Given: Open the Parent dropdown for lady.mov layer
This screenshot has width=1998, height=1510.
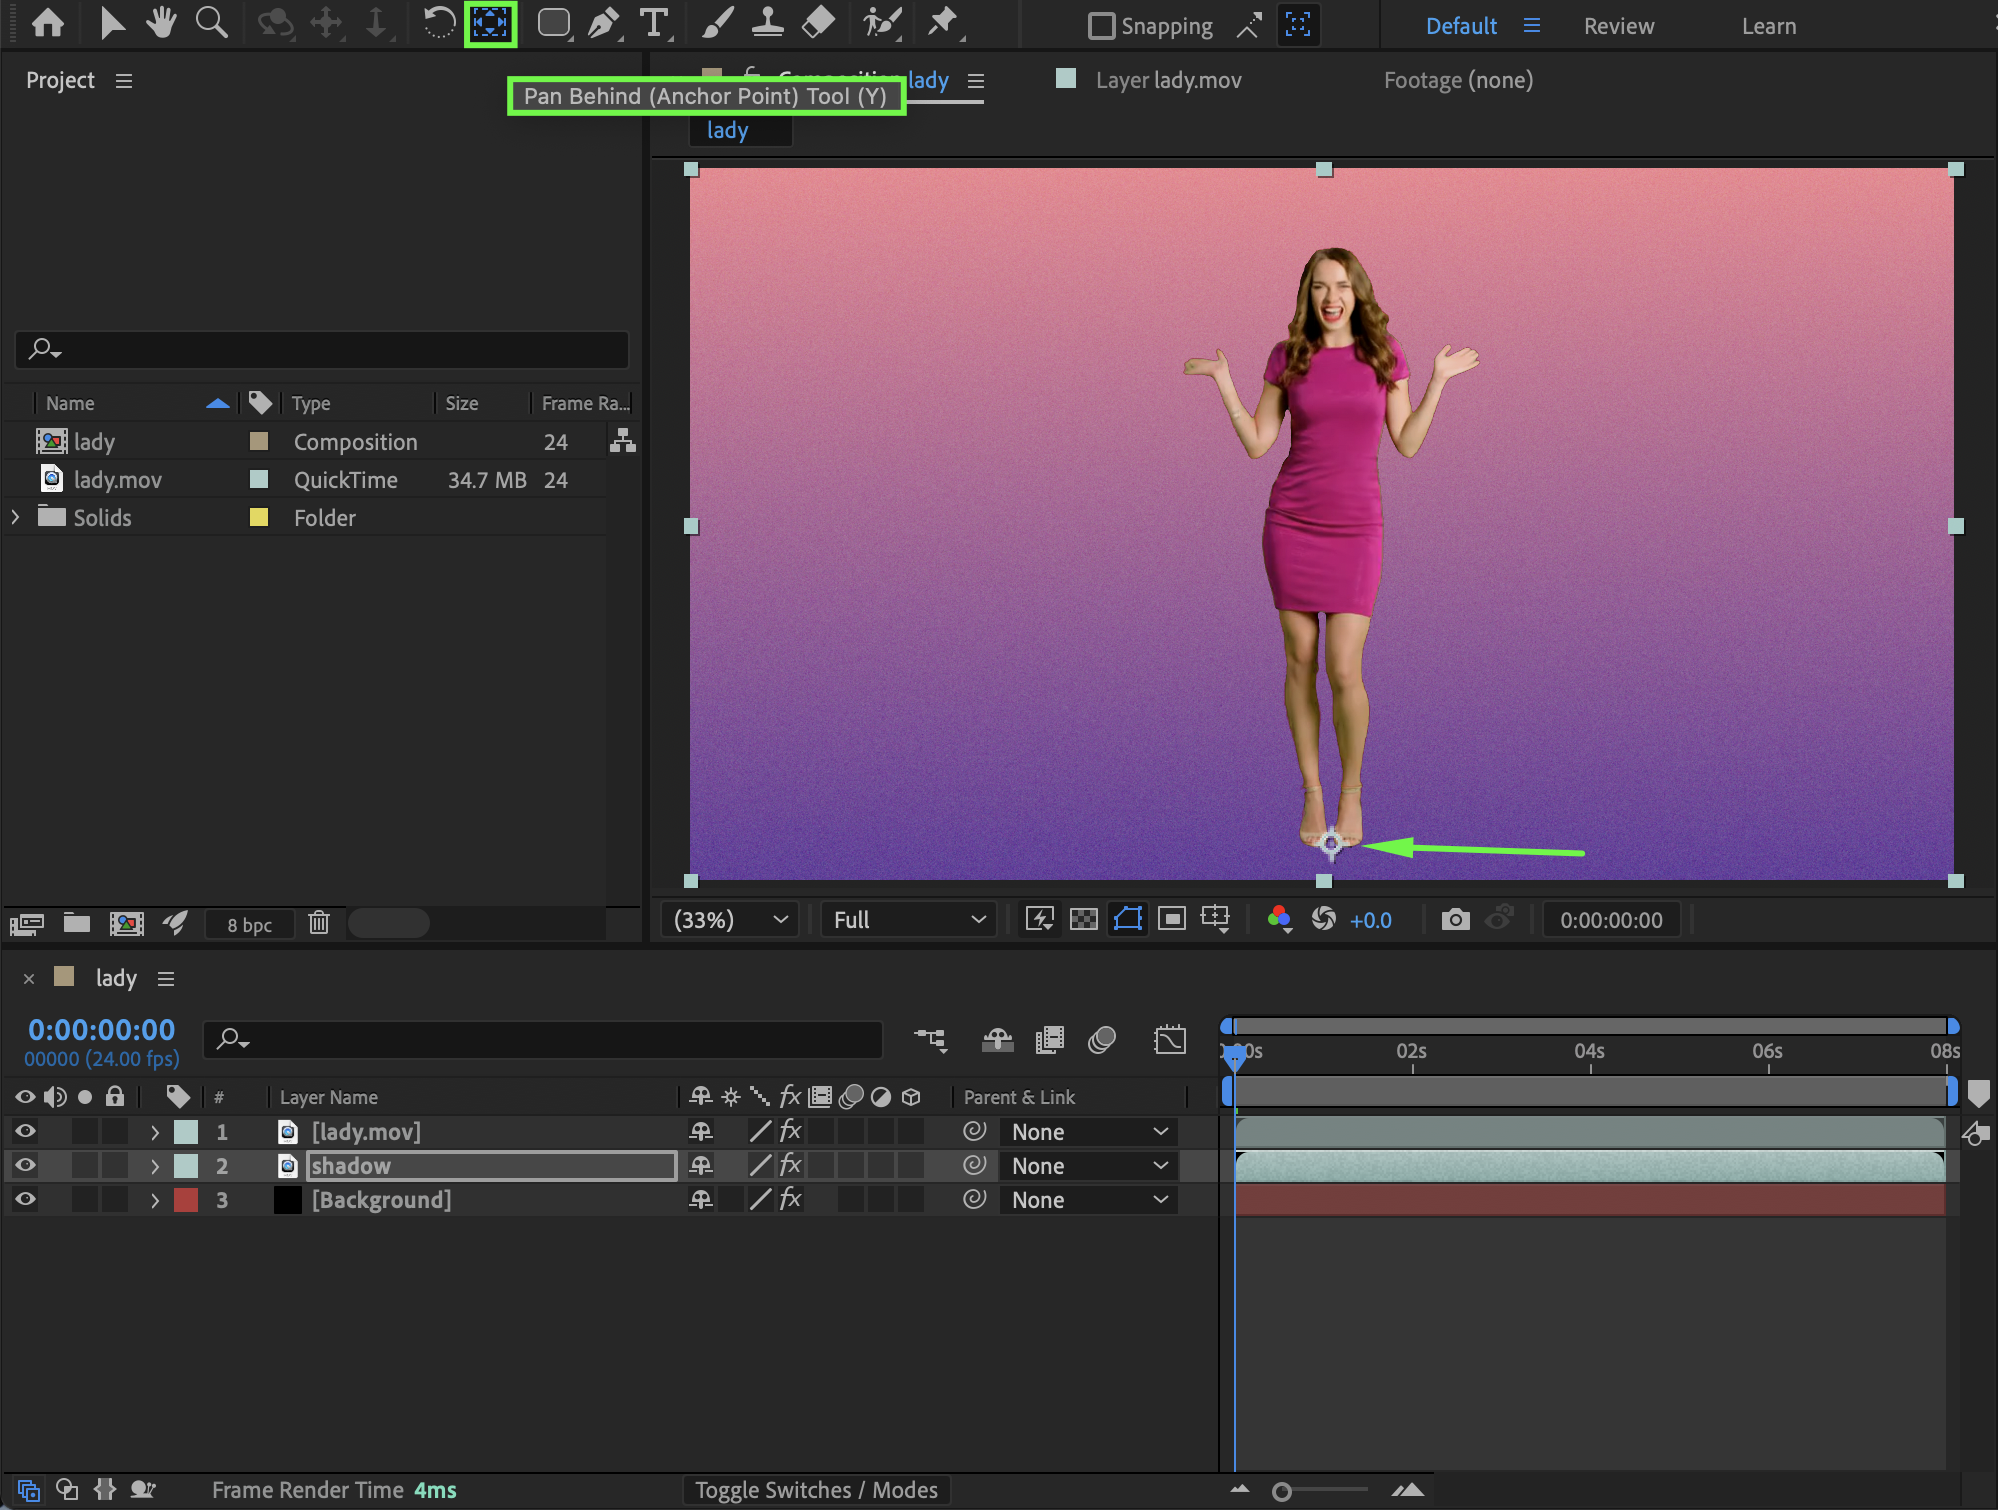Looking at the screenshot, I should [1088, 1132].
